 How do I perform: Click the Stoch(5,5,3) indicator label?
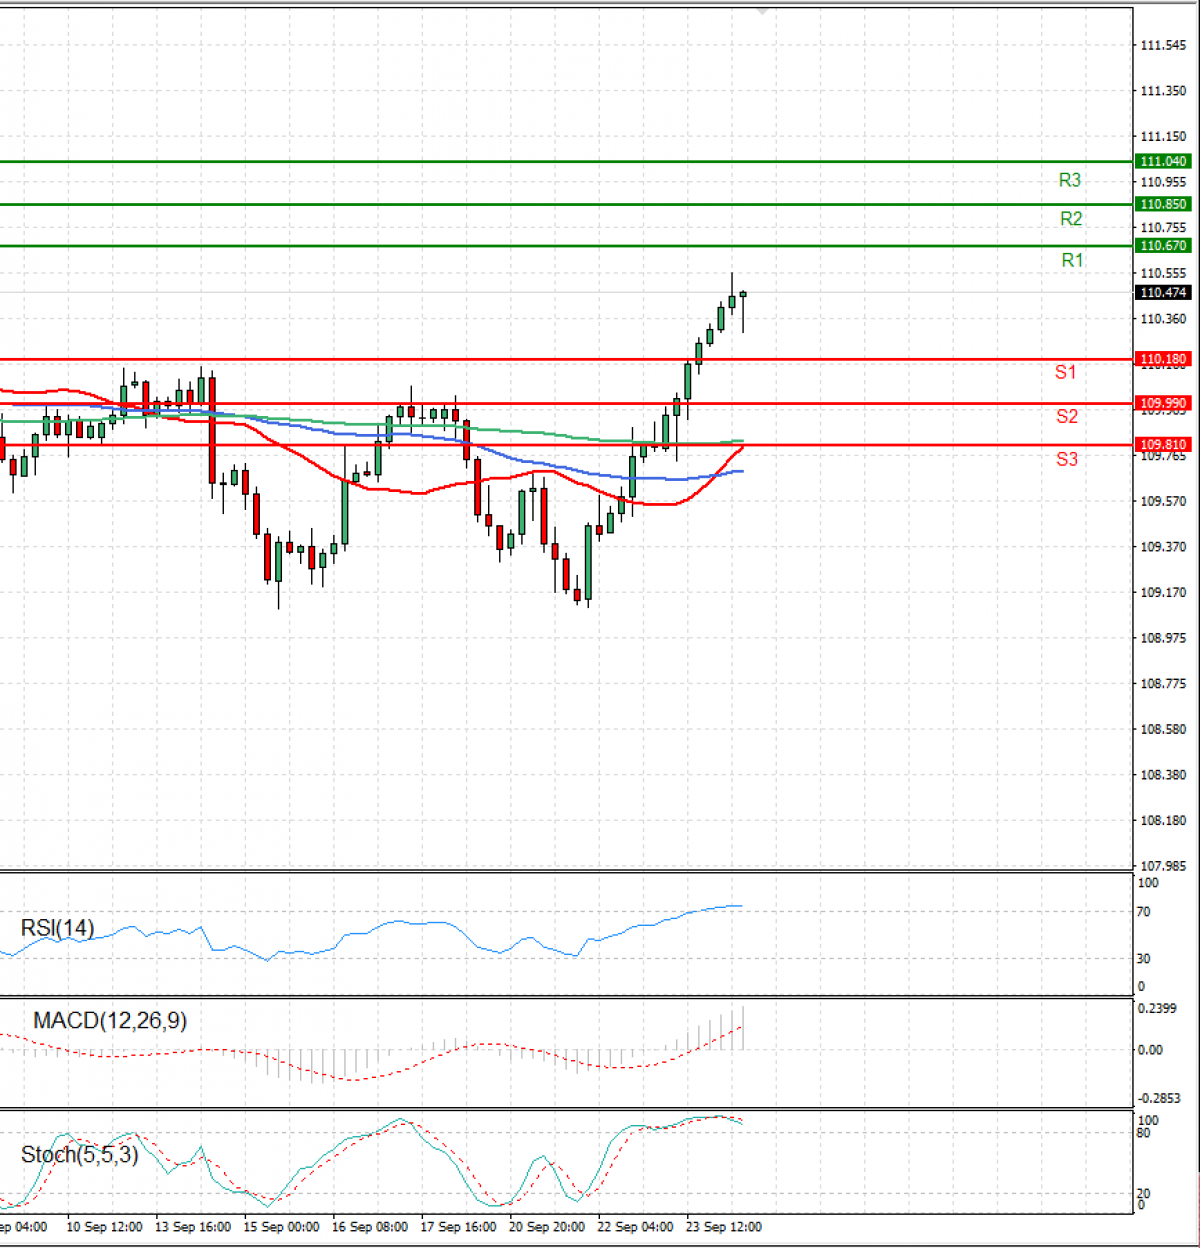coord(80,1155)
